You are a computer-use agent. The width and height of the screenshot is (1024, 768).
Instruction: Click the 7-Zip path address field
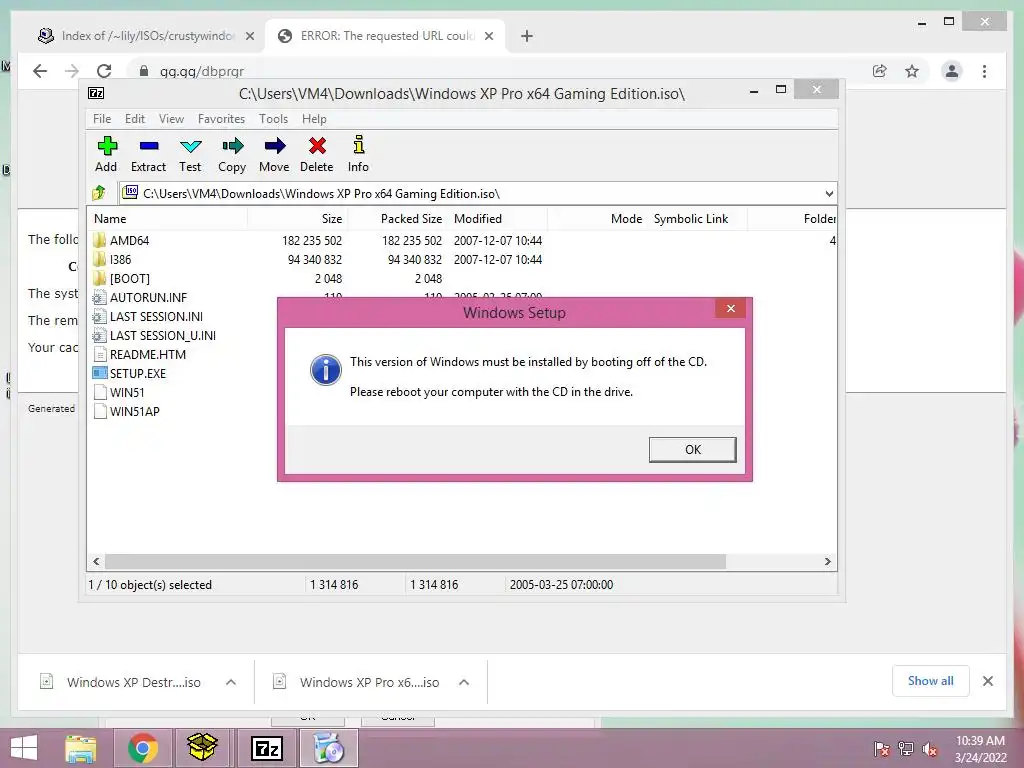477,193
